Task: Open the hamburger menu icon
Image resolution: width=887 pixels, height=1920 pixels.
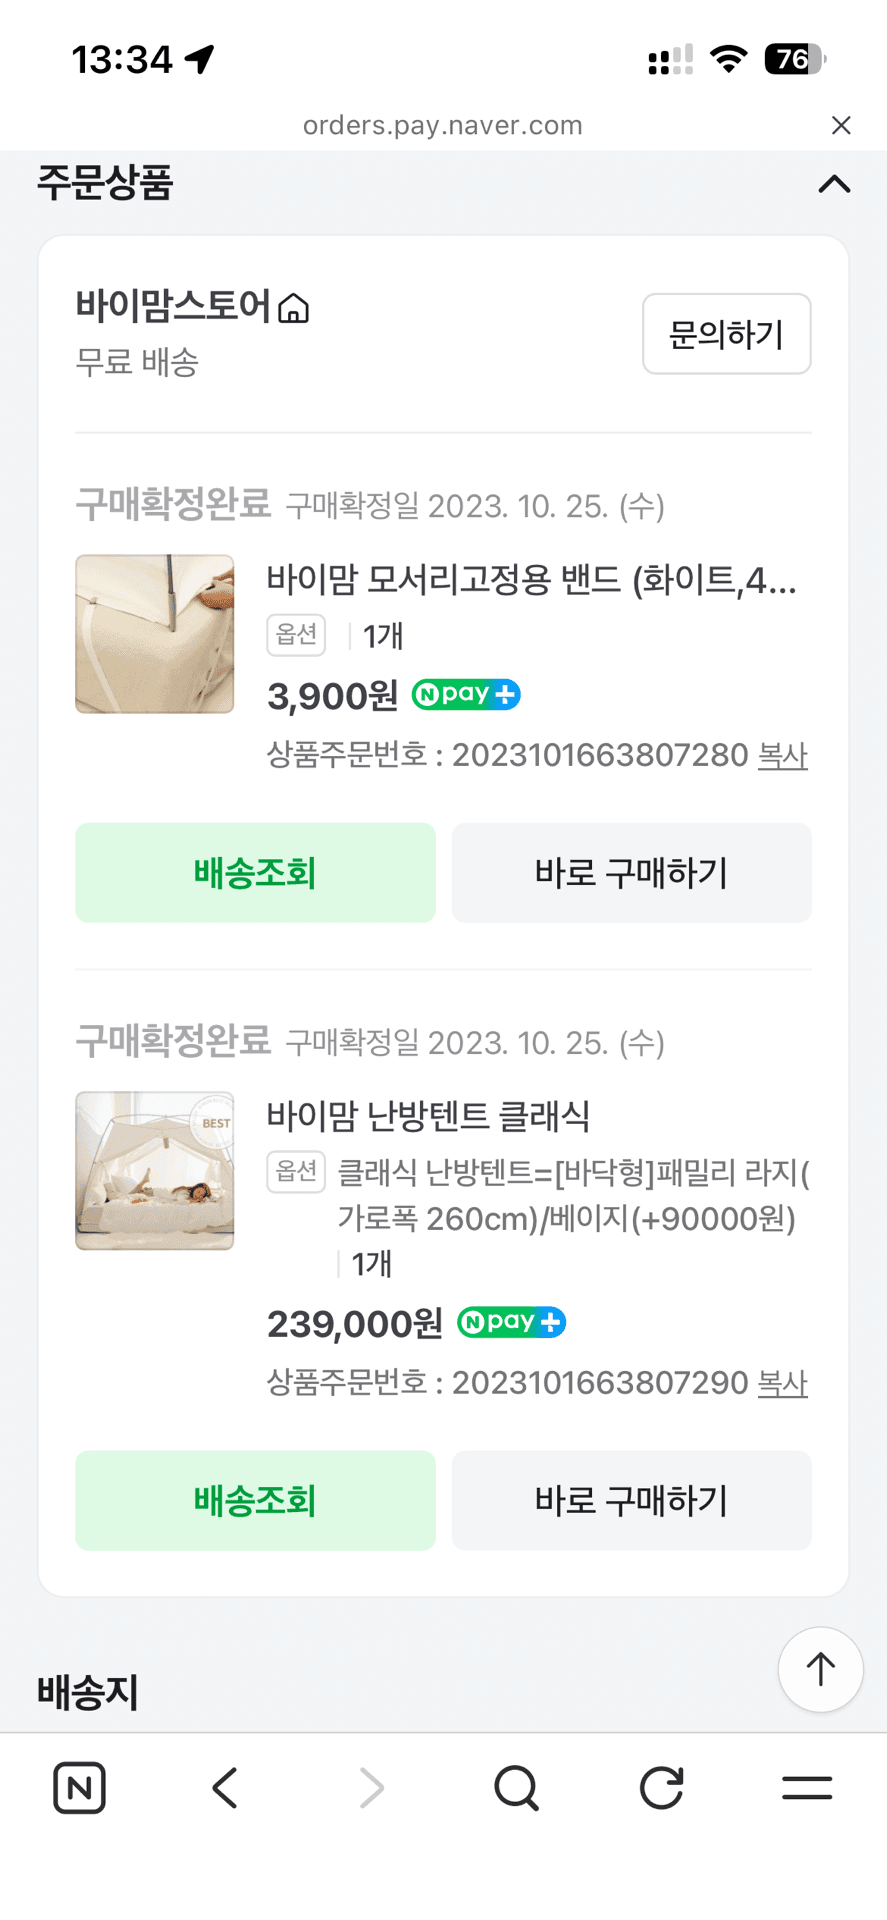Action: tap(807, 1788)
